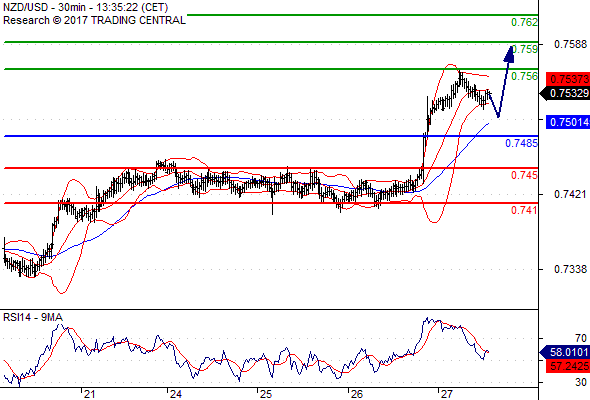Image resolution: width=590 pixels, height=400 pixels.
Task: Click the 0.7421 price axis value
Action: coord(570,194)
